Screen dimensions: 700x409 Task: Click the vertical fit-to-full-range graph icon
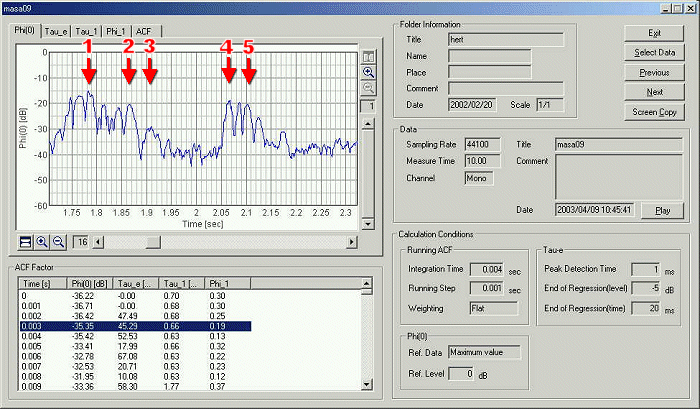point(368,57)
